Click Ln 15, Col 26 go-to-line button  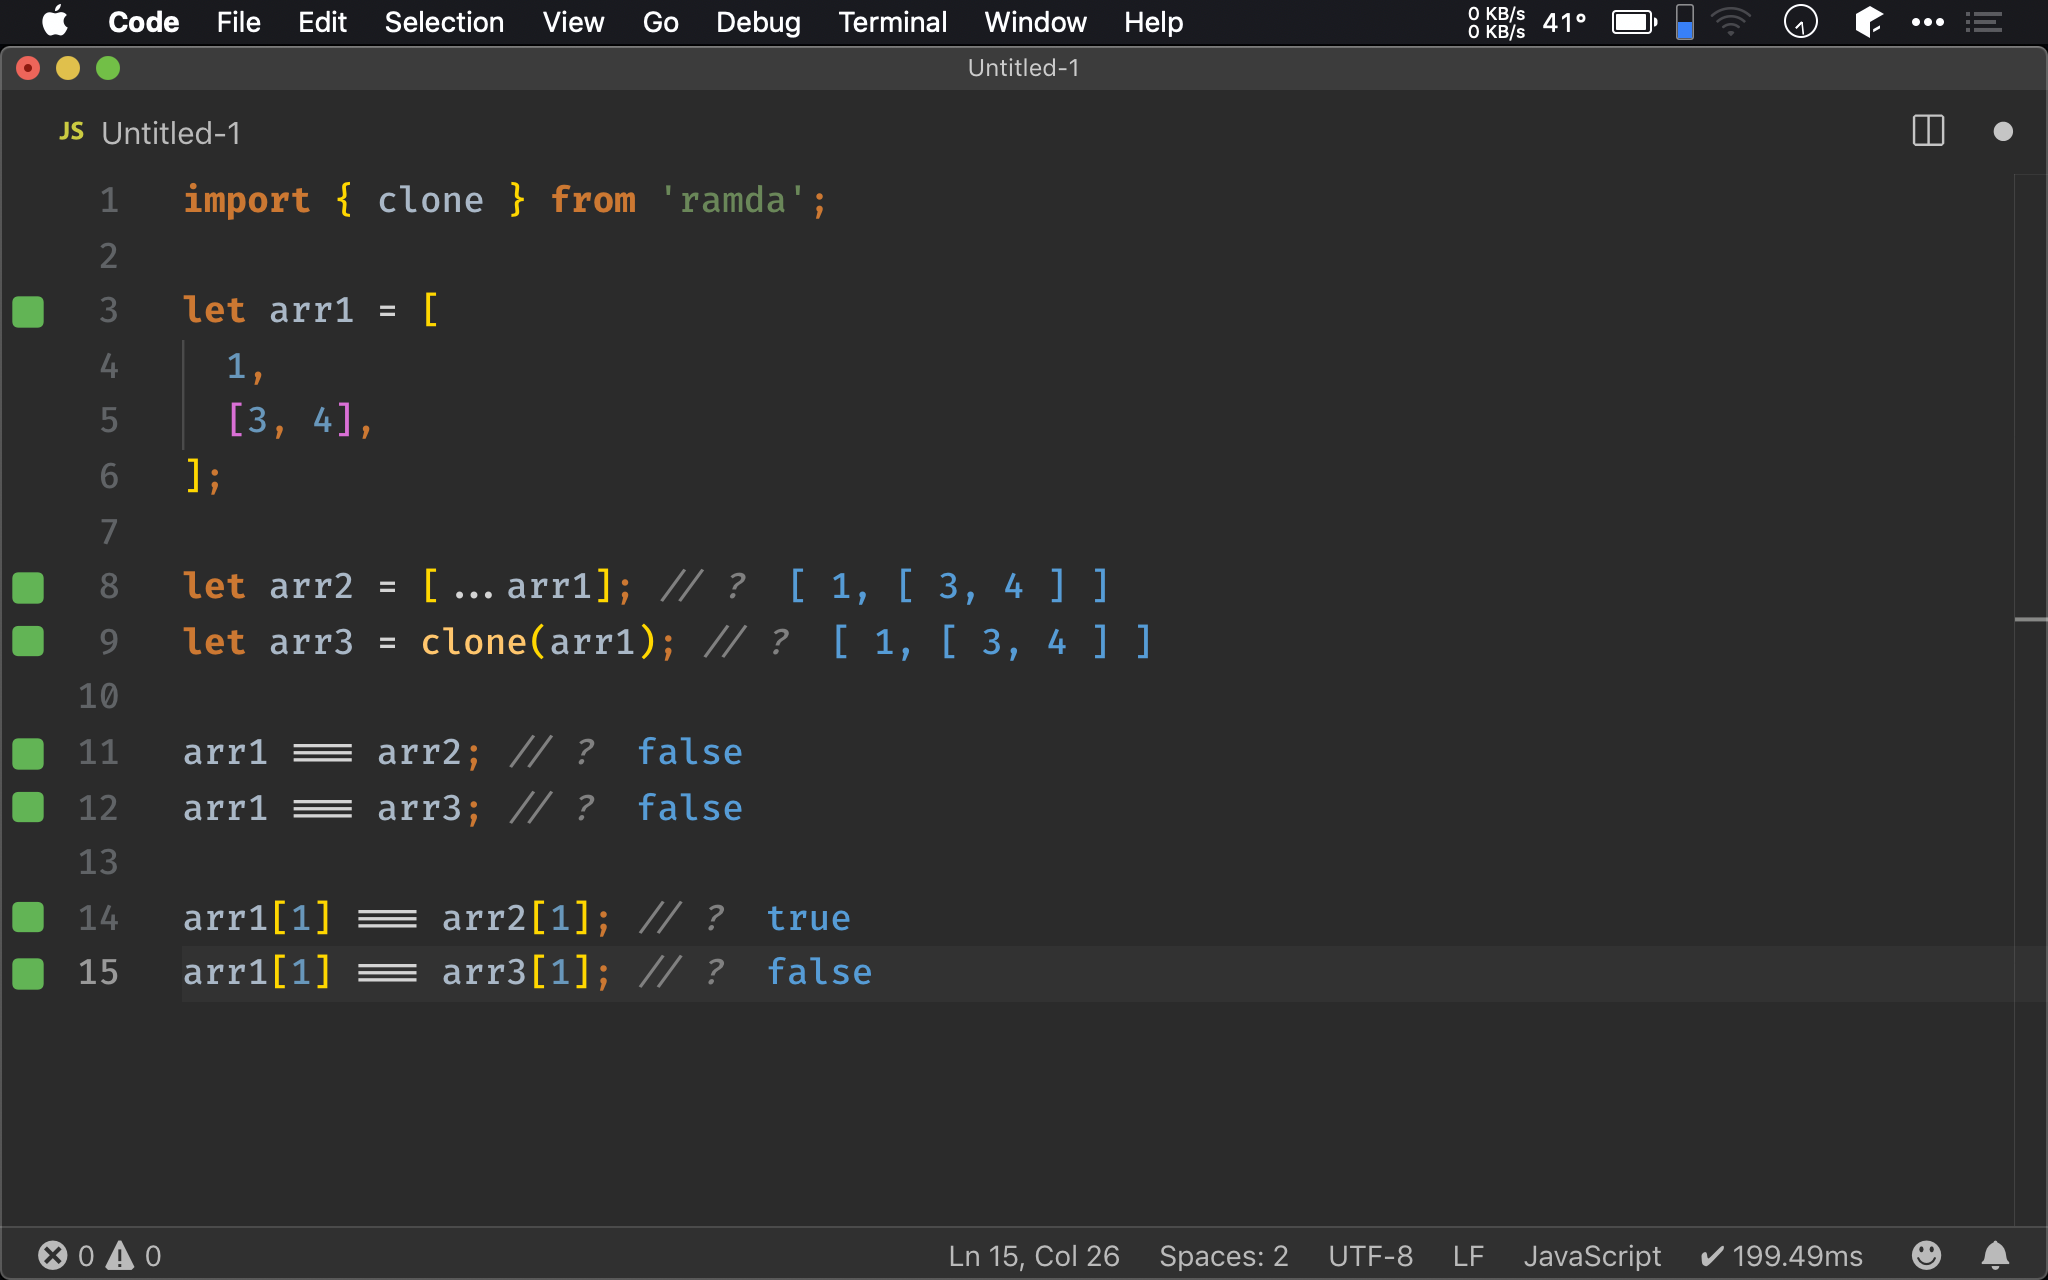coord(1033,1255)
